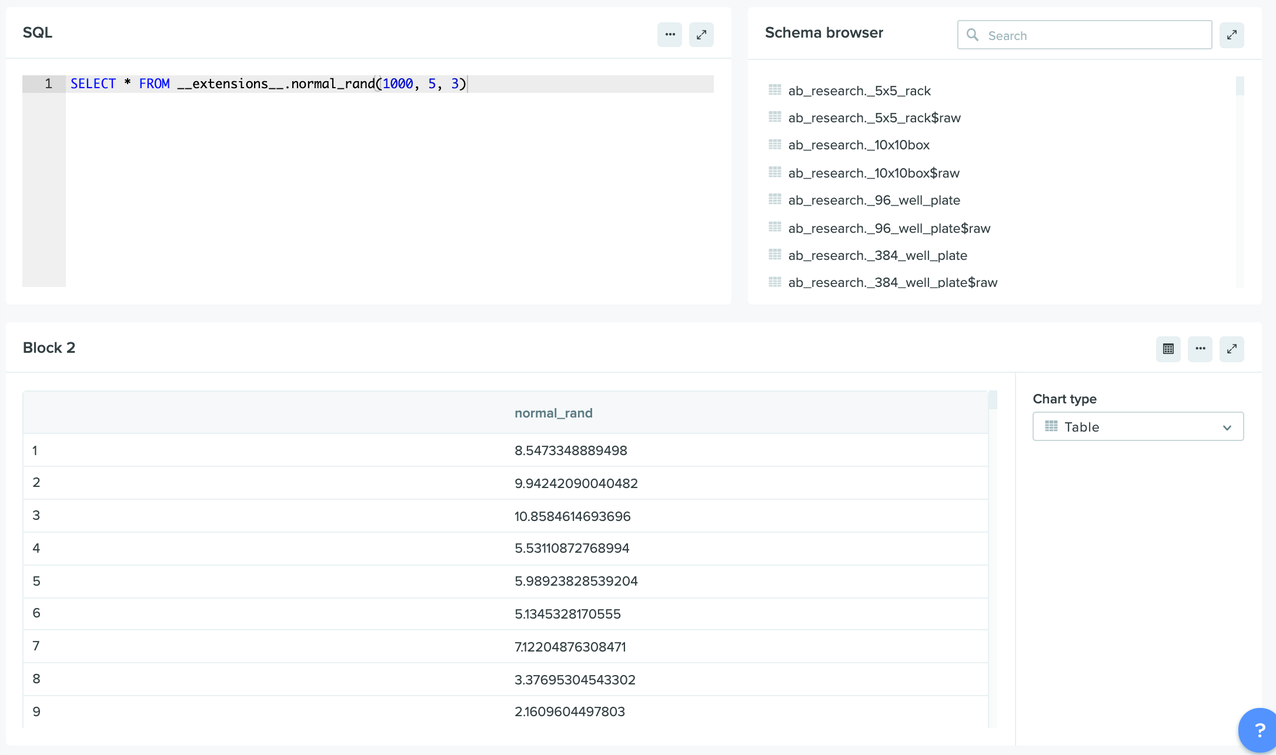Image resolution: width=1276 pixels, height=755 pixels.
Task: Click the cell value 9.94242090040482
Action: (x=576, y=484)
